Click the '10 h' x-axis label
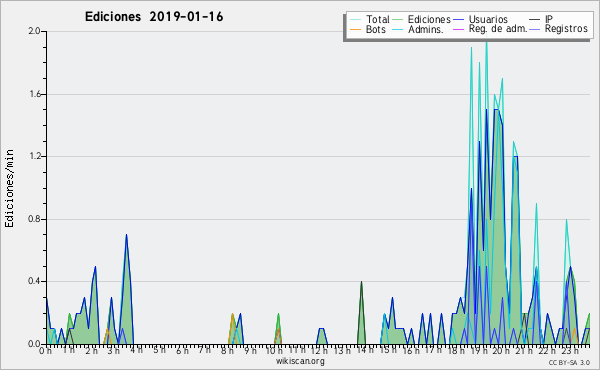 274,351
